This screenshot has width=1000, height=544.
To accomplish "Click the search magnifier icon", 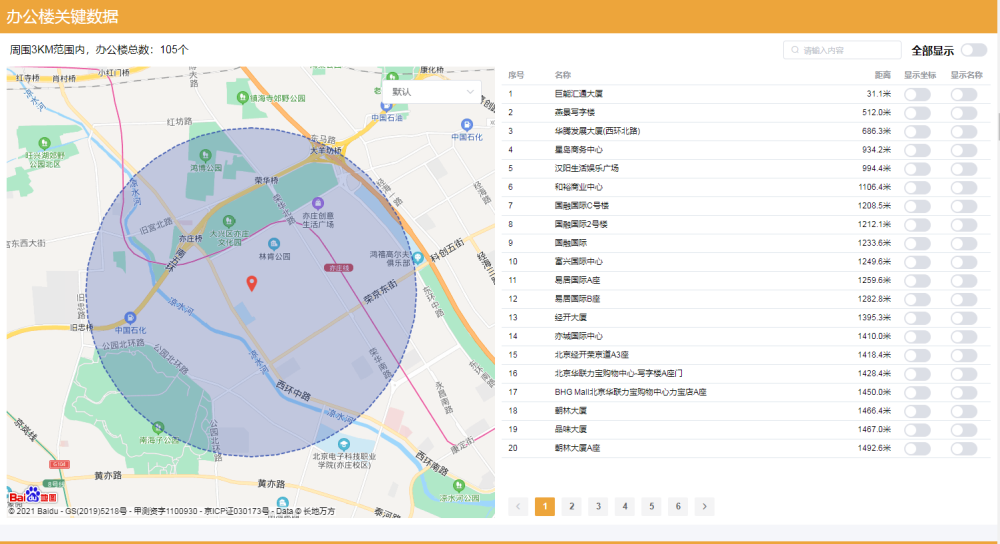I will click(795, 50).
